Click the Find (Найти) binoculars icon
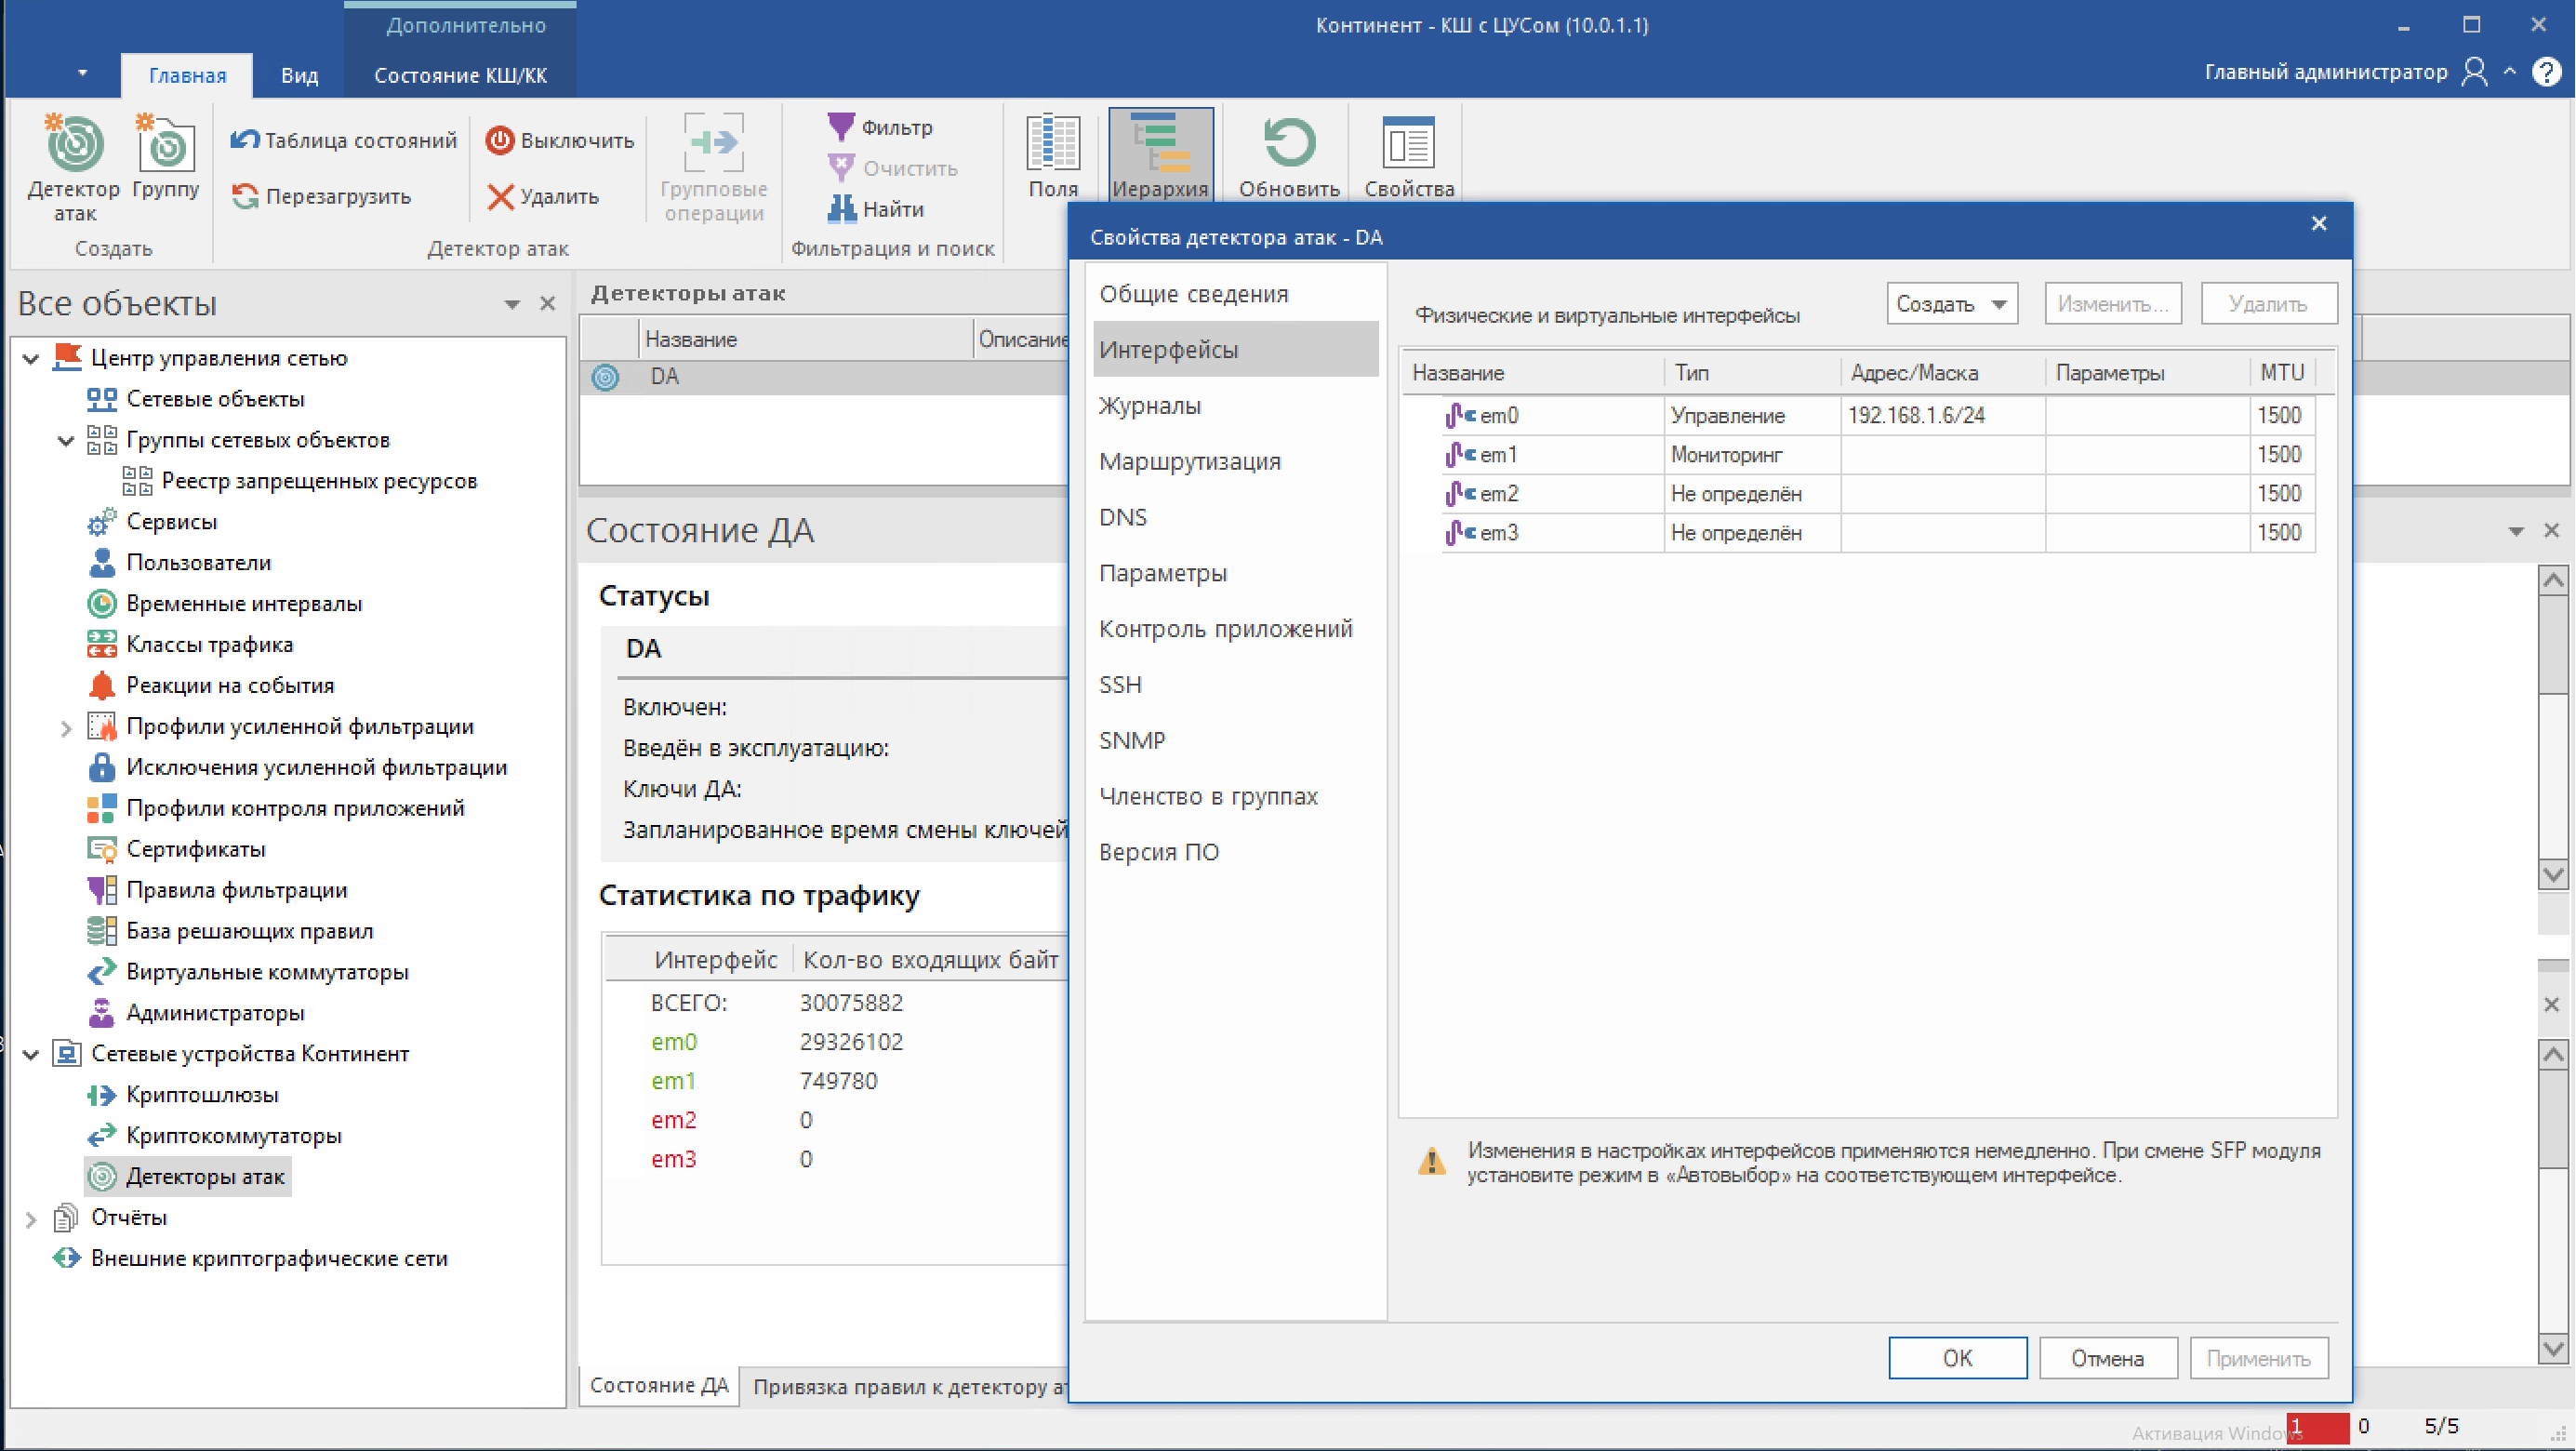Image resolution: width=2576 pixels, height=1451 pixels. pyautogui.click(x=841, y=209)
